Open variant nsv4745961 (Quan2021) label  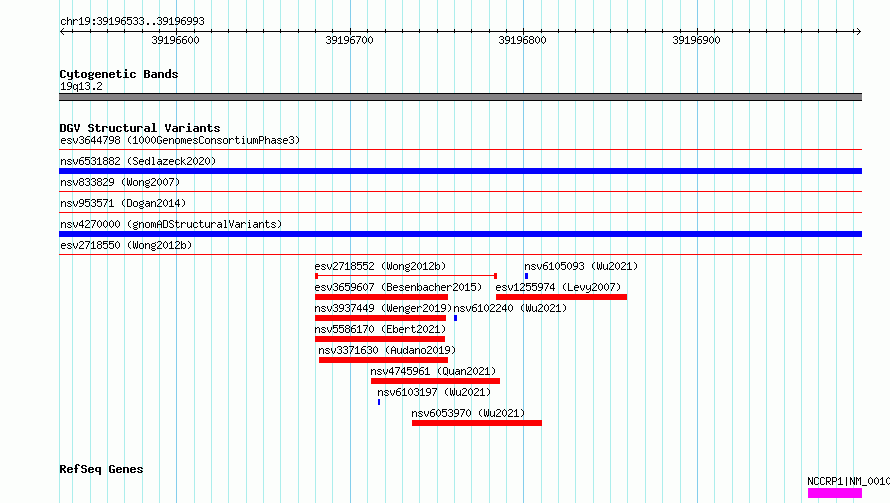tap(433, 371)
